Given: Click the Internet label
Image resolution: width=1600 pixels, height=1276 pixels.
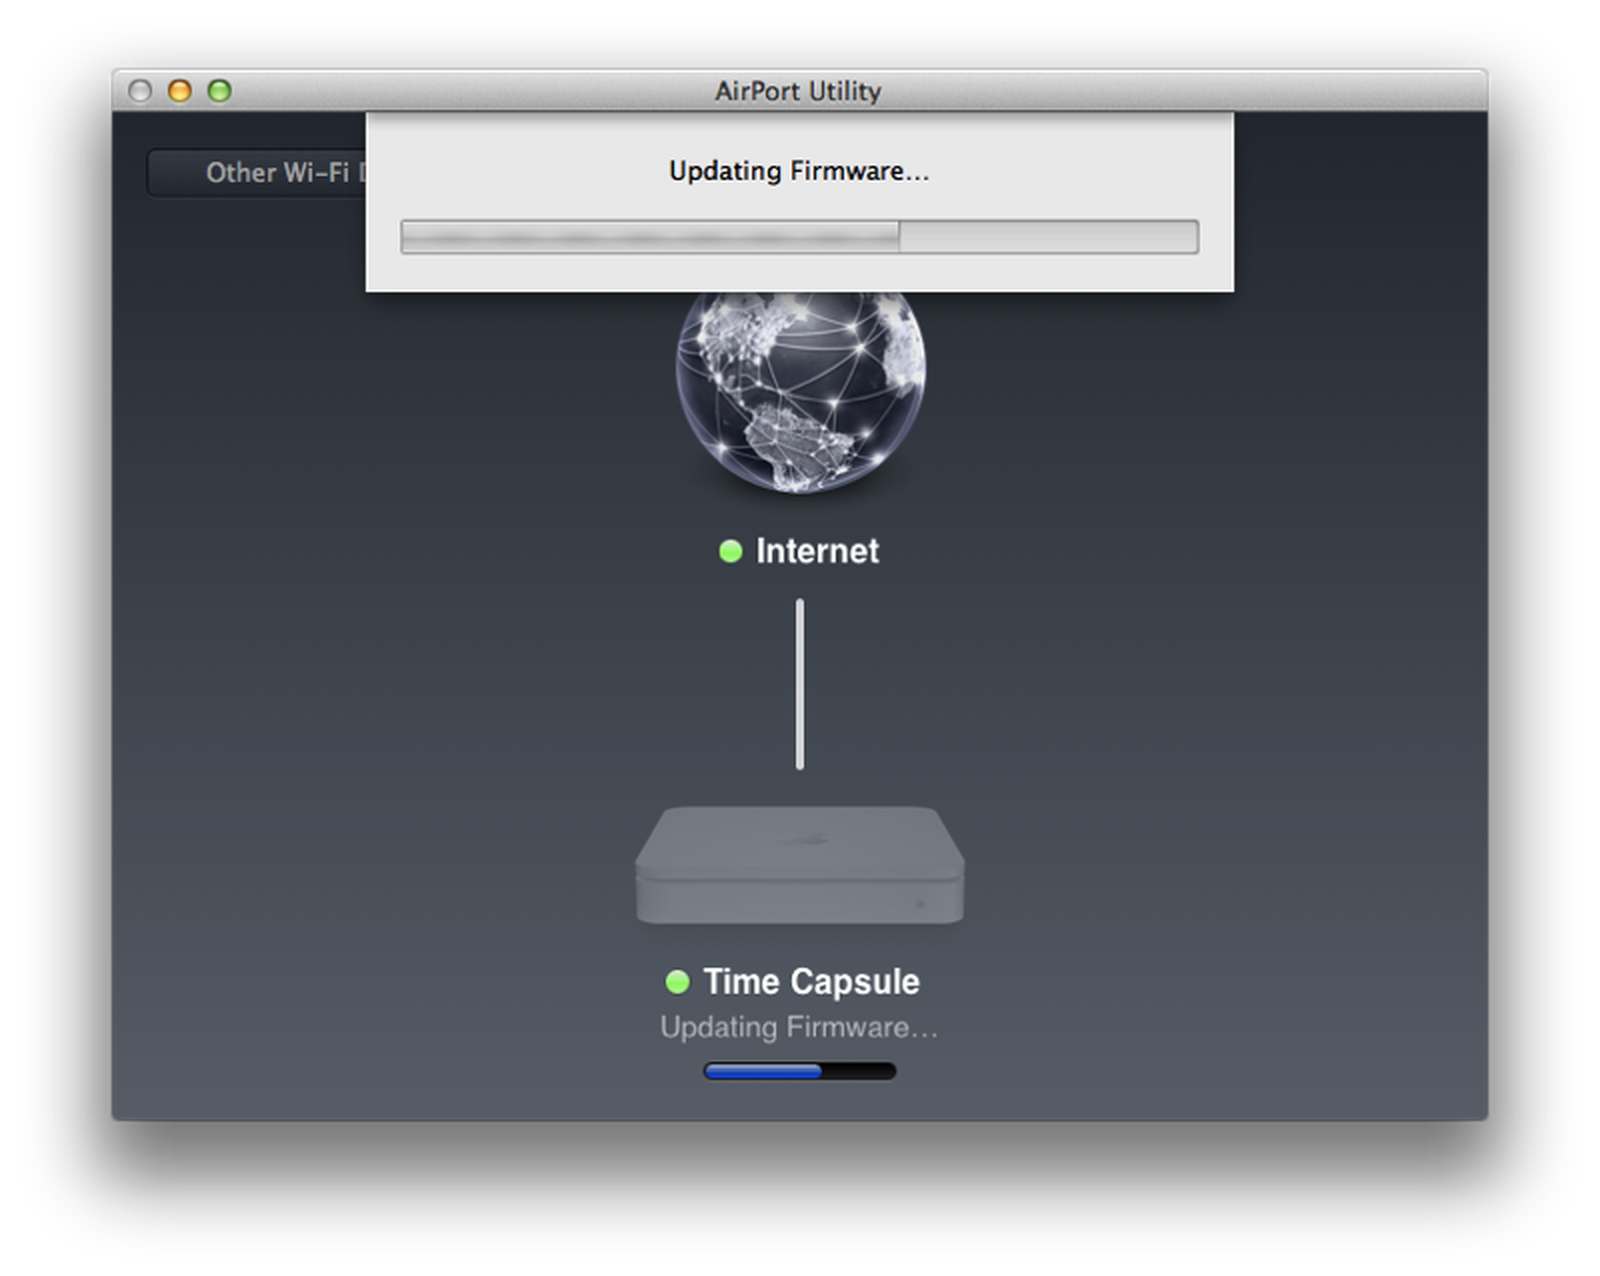Looking at the screenshot, I should pyautogui.click(x=817, y=551).
